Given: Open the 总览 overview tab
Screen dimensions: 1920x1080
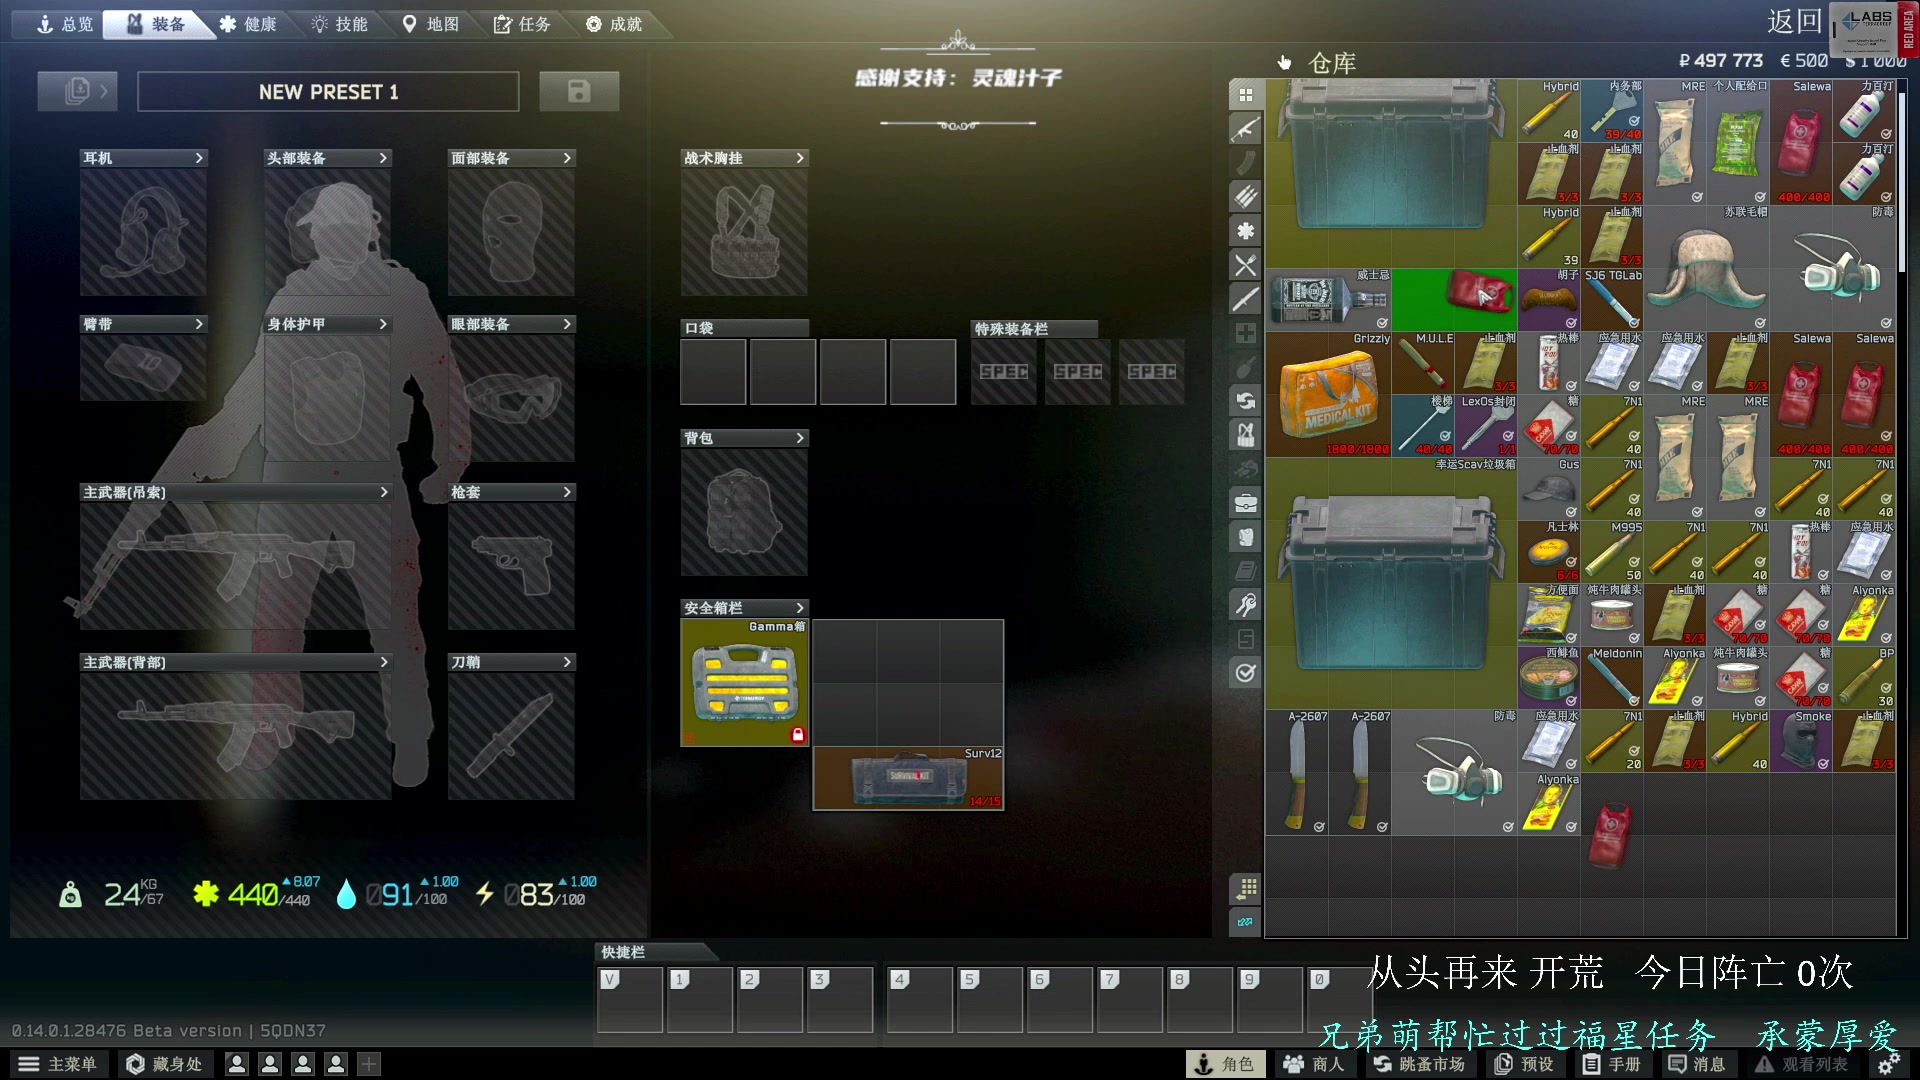Looking at the screenshot, I should click(64, 24).
